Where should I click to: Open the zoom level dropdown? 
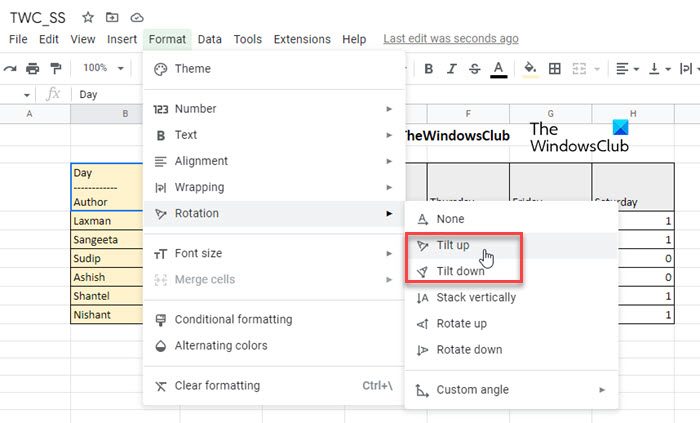103,68
